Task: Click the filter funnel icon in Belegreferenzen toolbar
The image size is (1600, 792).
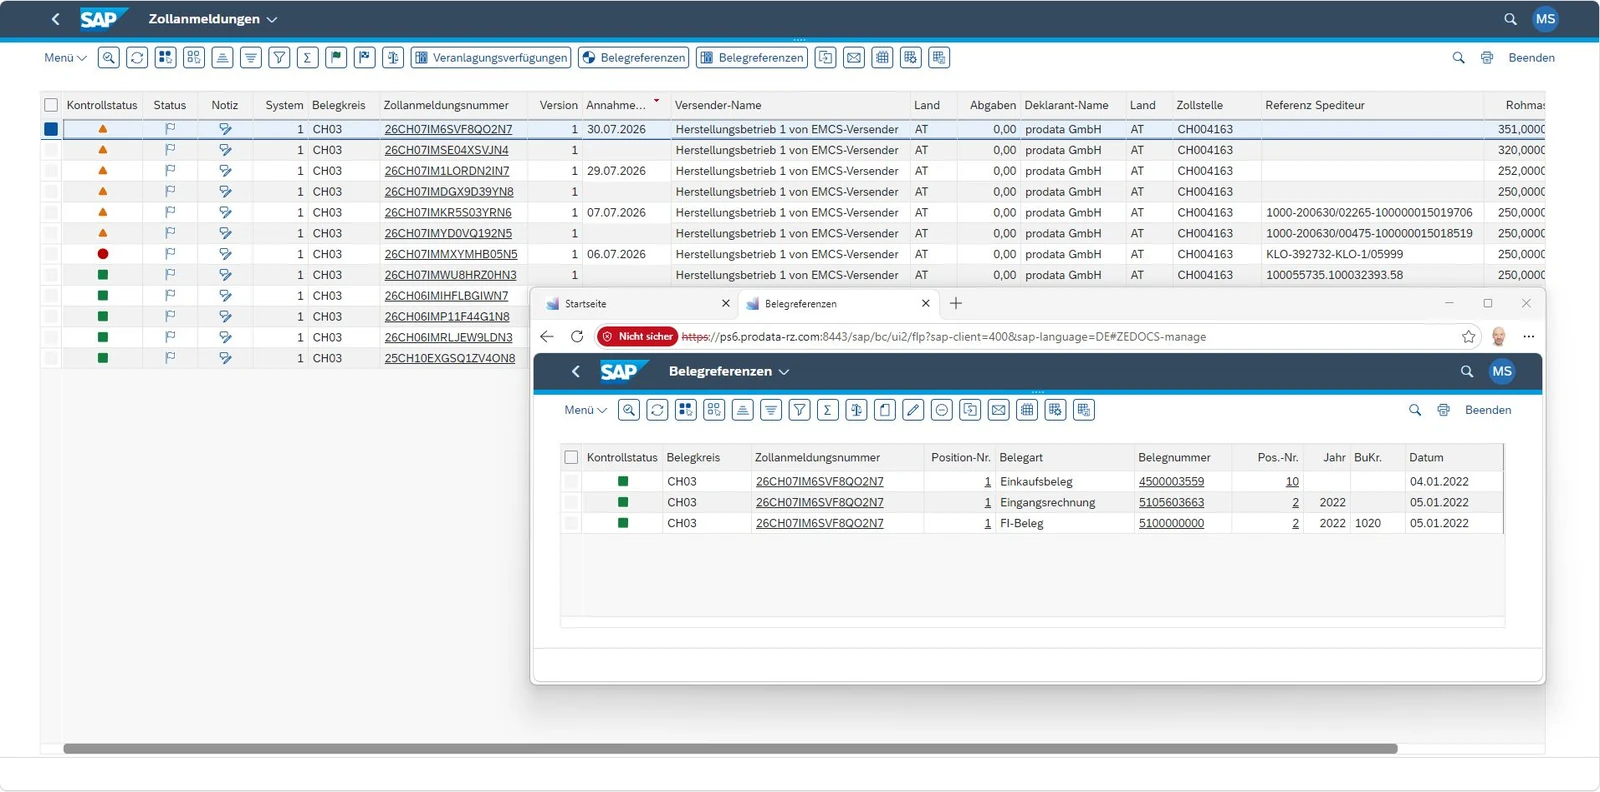Action: coord(799,410)
